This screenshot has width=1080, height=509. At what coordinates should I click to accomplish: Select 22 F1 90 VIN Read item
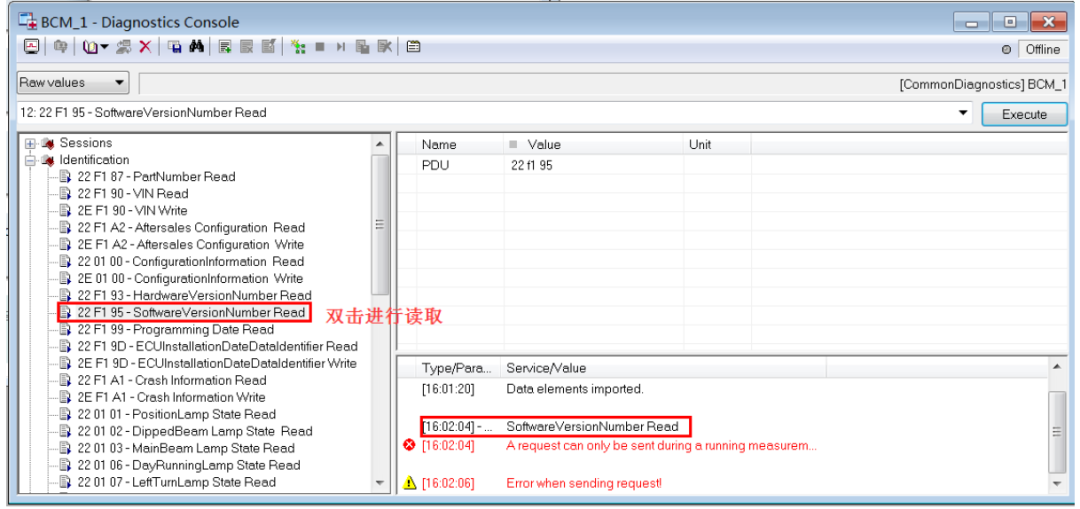click(132, 194)
